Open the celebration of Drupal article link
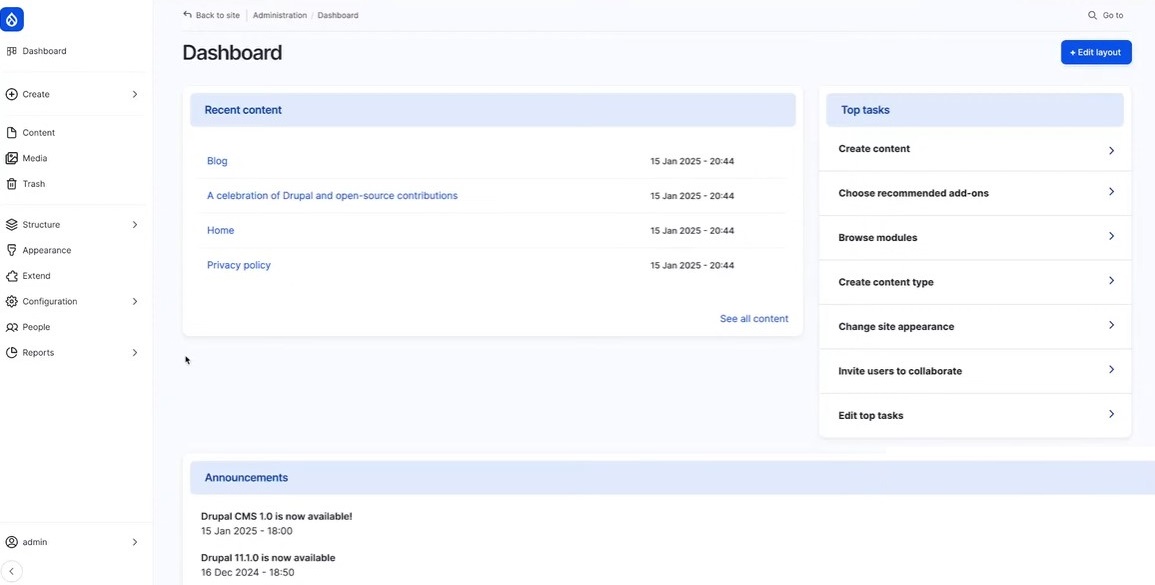Screen dimensions: 1155x585 pyautogui.click(x=332, y=195)
